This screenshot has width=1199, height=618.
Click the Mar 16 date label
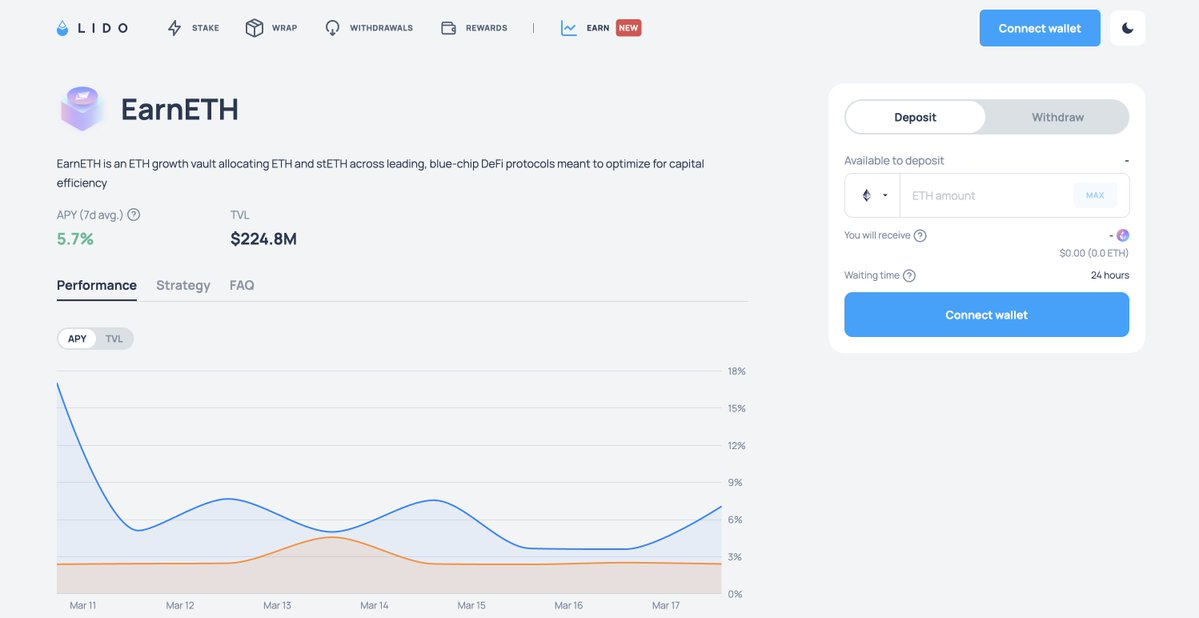point(568,605)
